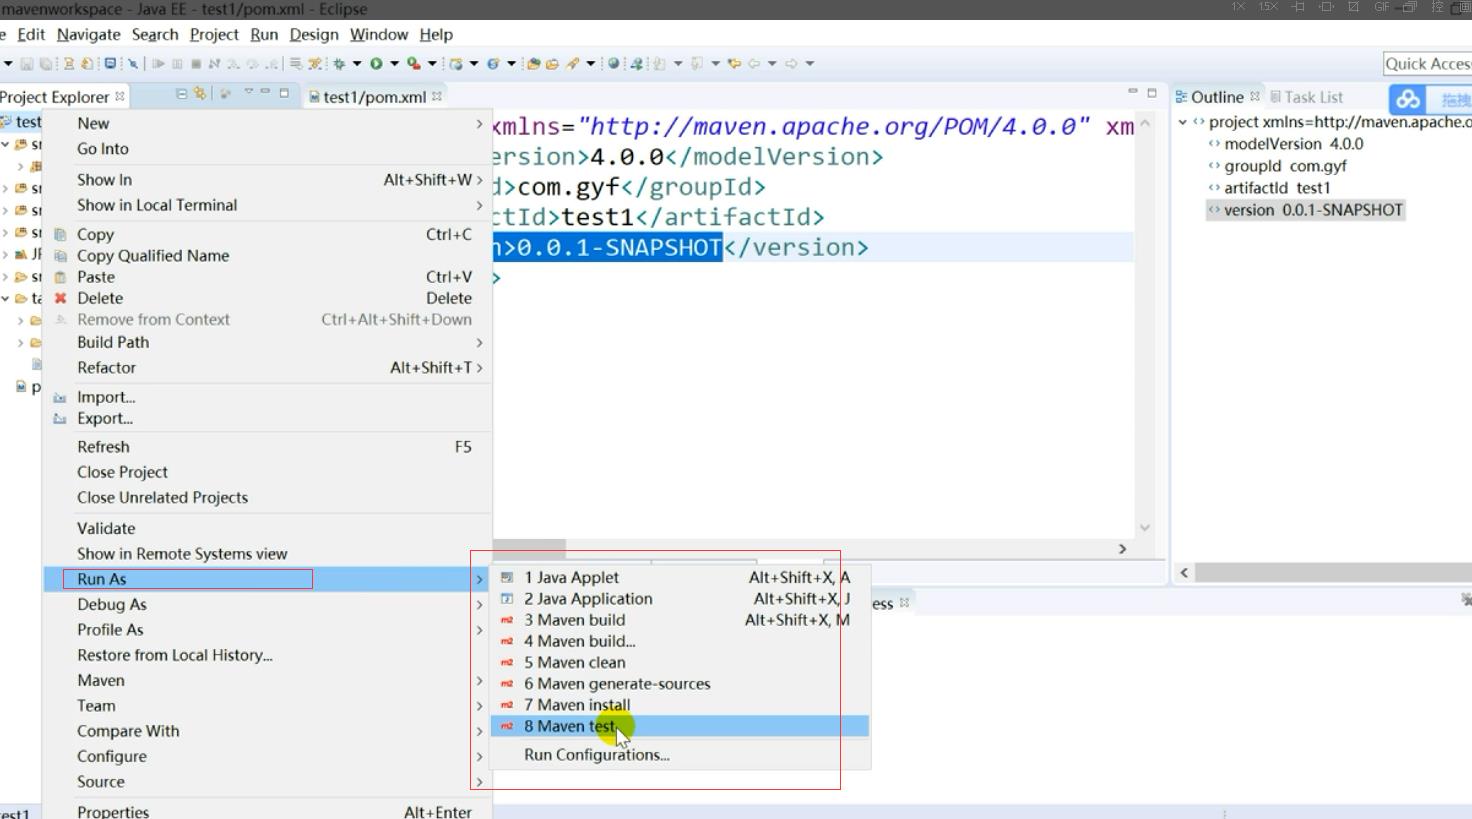
Task: Open dropdown arrow next to green Run button
Action: click(x=394, y=64)
